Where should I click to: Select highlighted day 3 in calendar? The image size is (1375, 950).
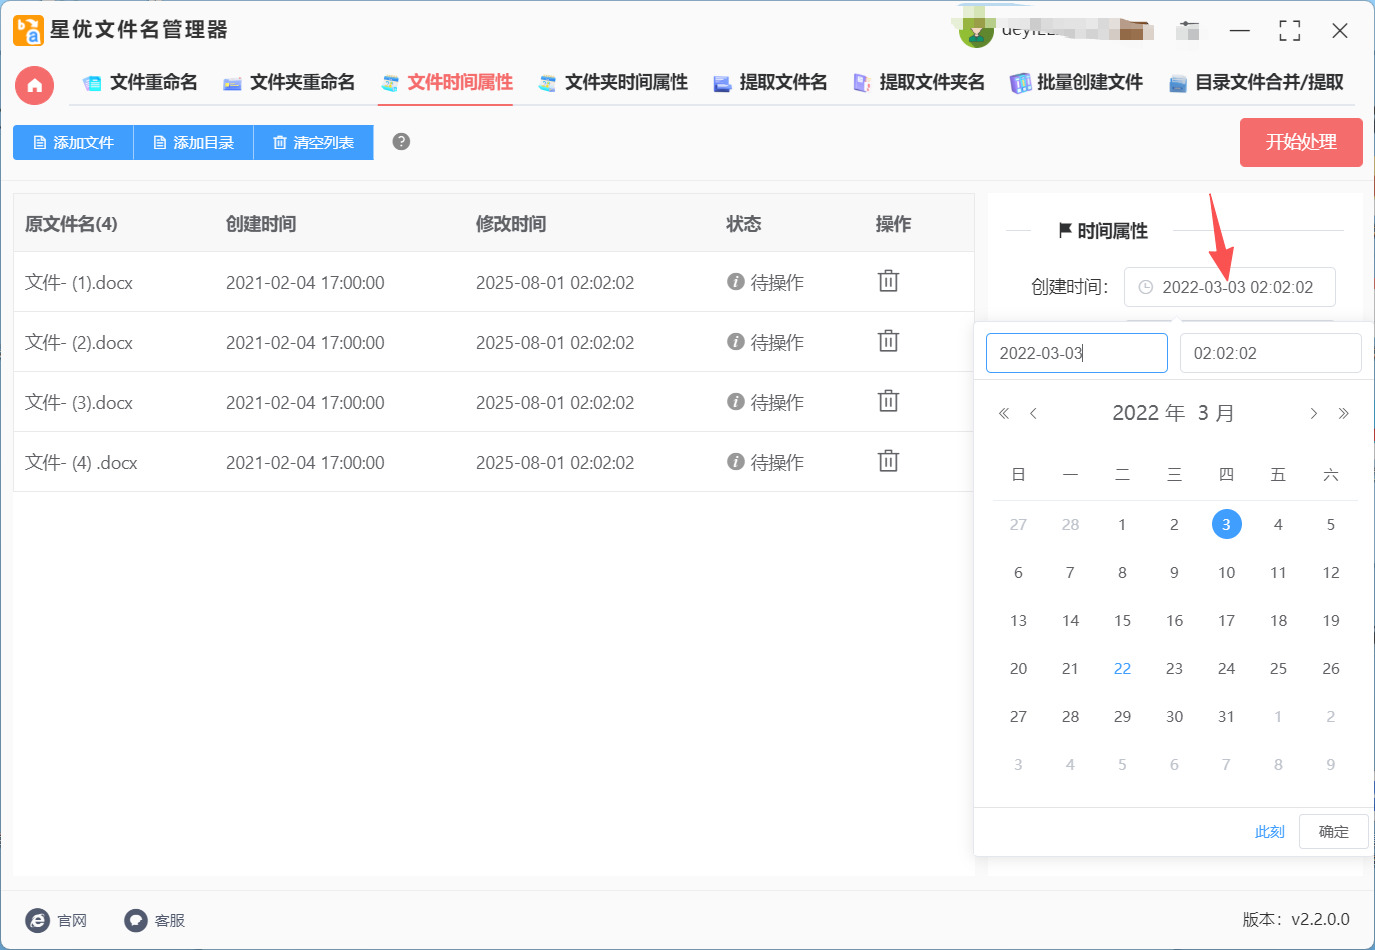point(1226,524)
